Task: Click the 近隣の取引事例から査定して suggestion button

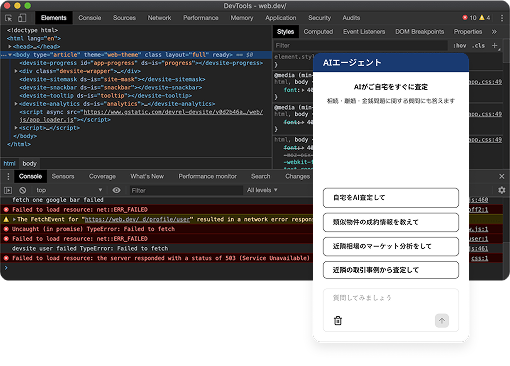Action: 391,270
